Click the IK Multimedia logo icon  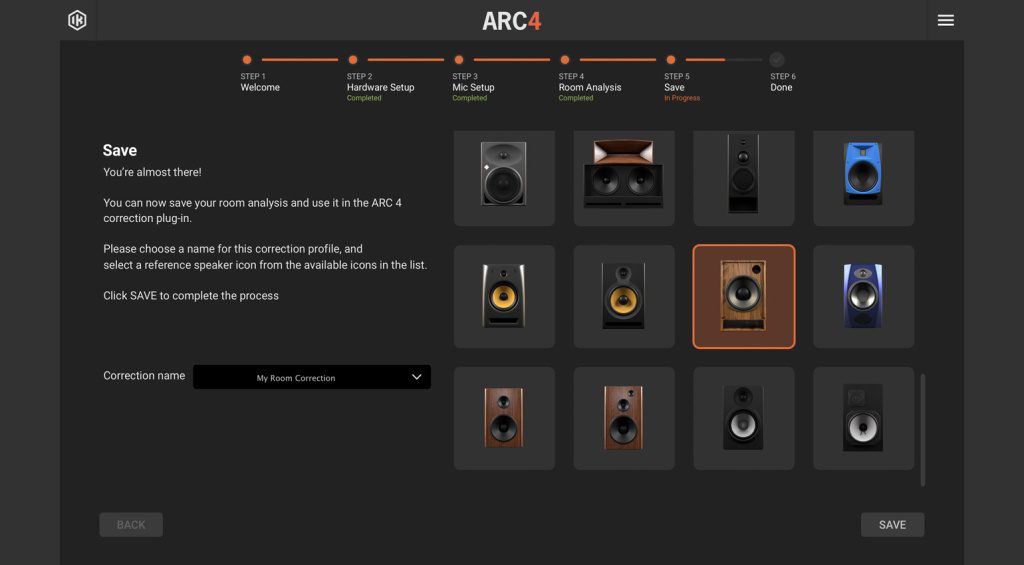(77, 20)
